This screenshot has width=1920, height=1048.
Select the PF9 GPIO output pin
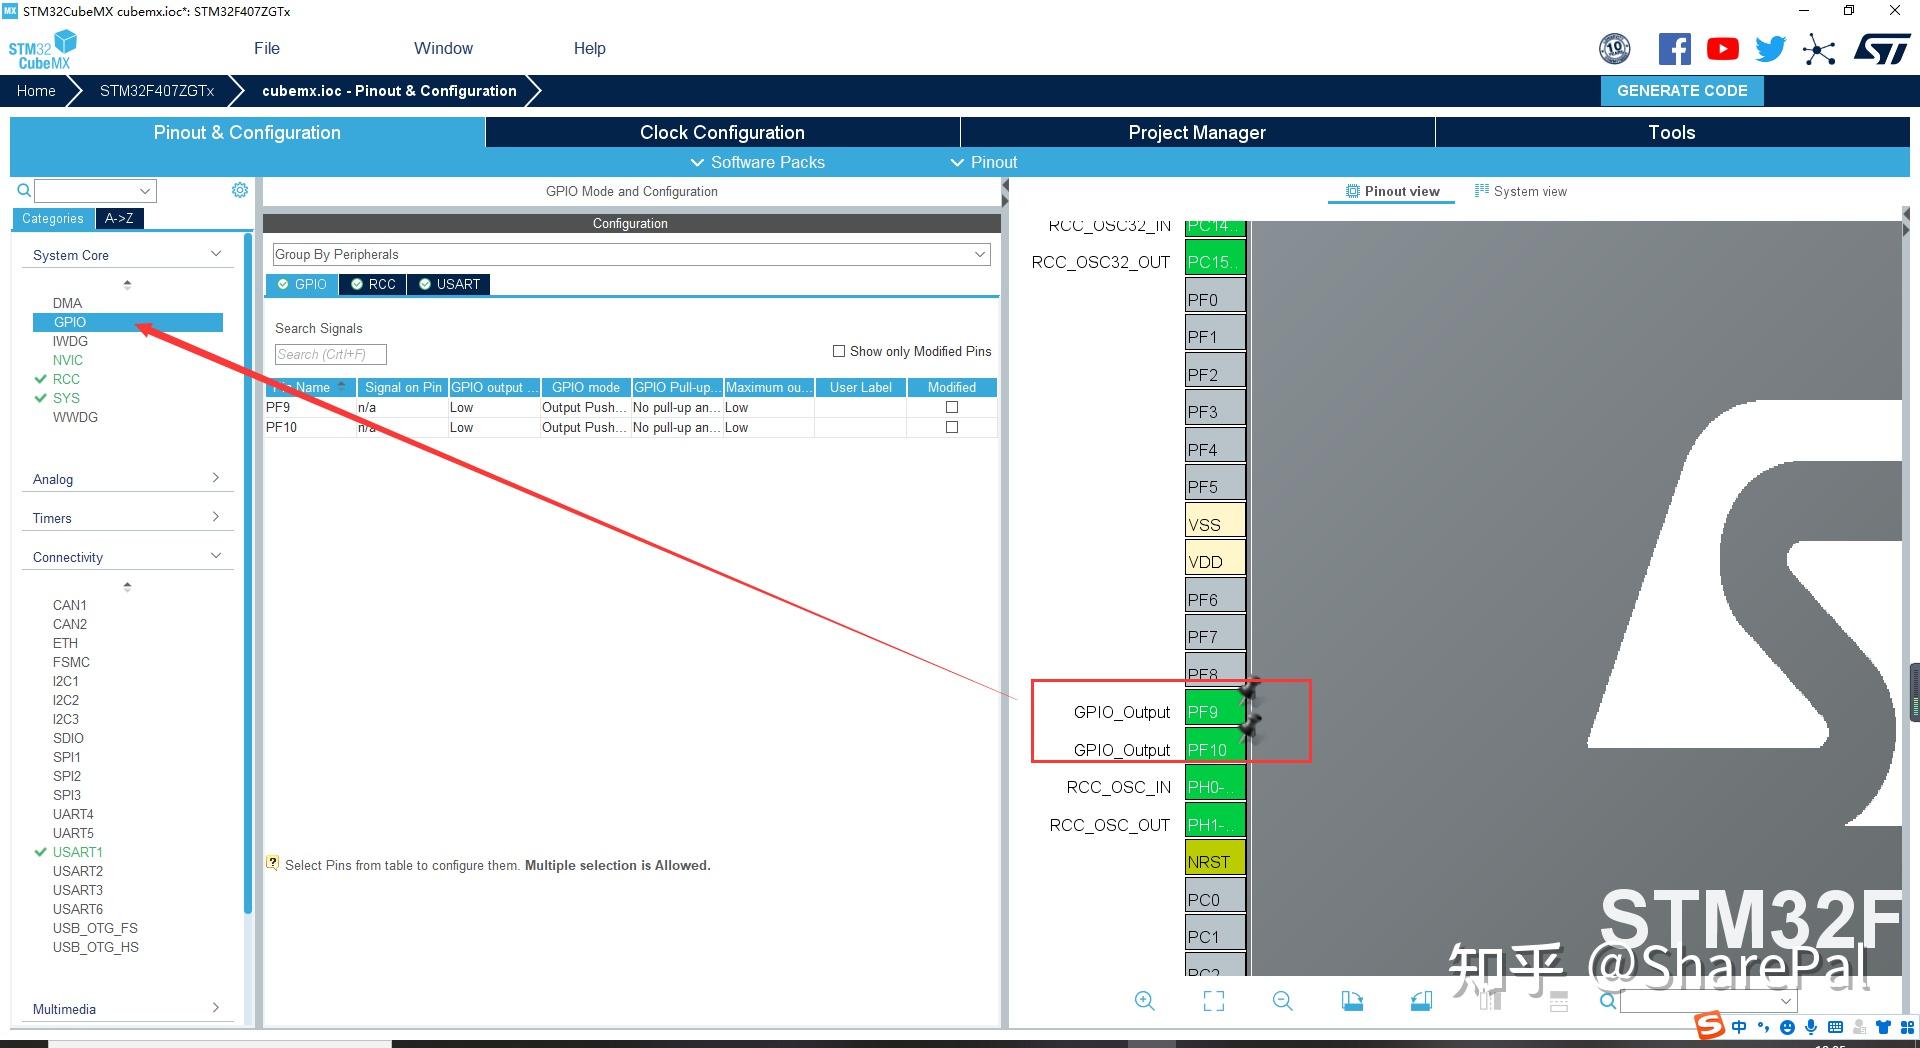coord(1215,712)
